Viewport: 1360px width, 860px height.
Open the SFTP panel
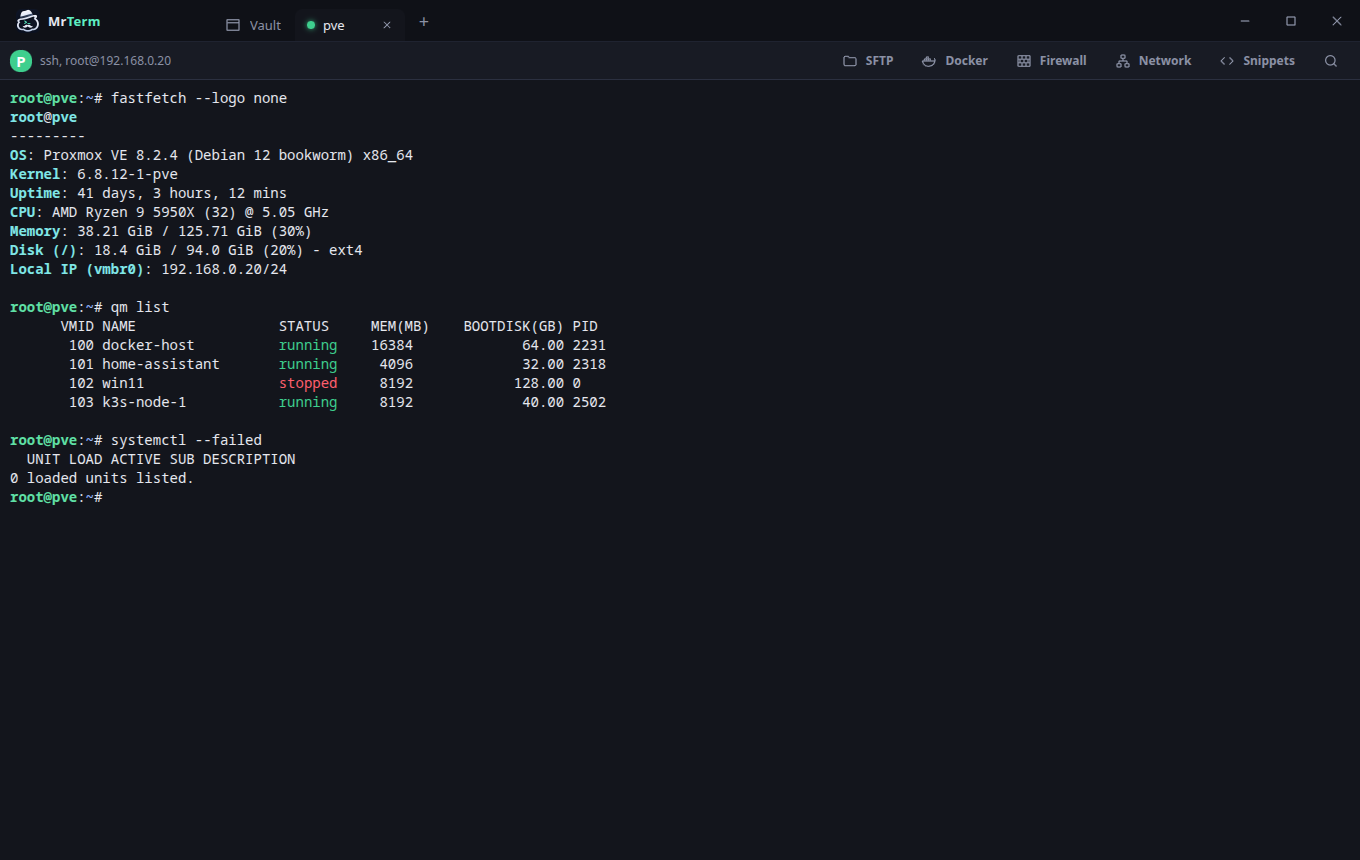pyautogui.click(x=868, y=61)
